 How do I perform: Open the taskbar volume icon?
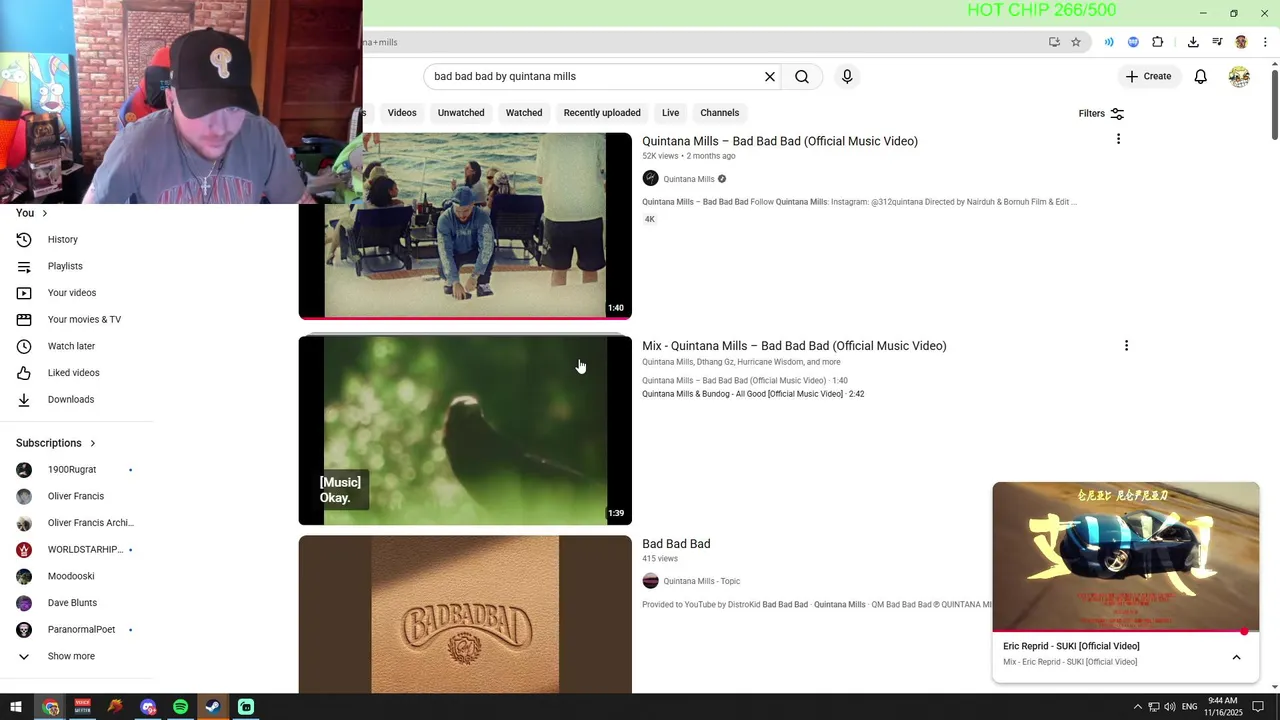(x=1169, y=707)
